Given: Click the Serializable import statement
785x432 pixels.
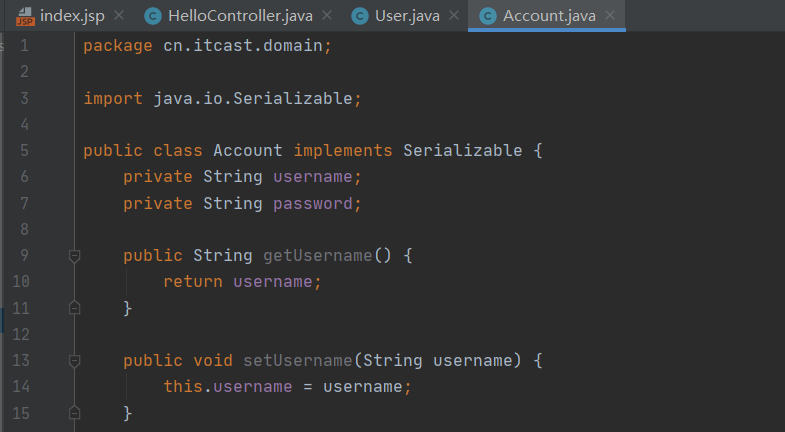Looking at the screenshot, I should [x=222, y=99].
